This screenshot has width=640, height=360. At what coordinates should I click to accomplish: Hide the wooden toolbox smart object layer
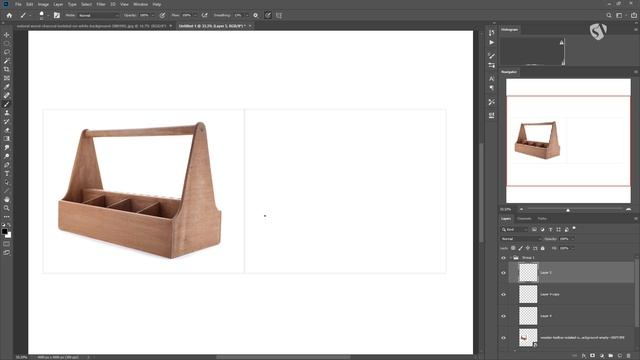click(503, 338)
